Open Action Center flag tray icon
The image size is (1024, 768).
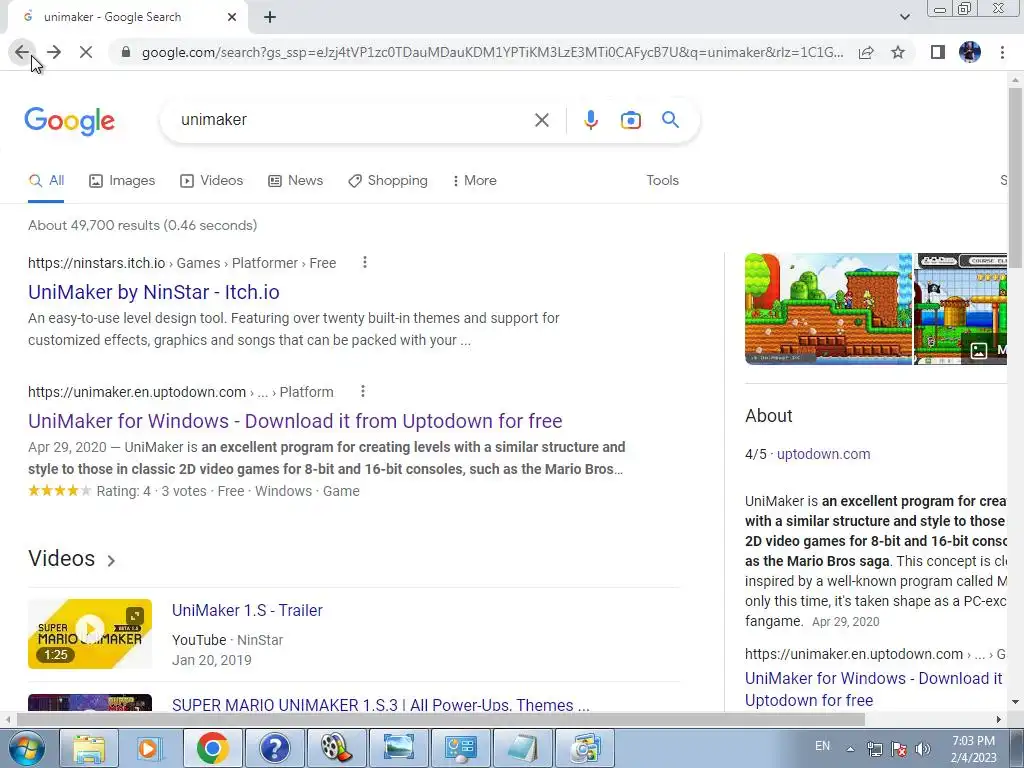(899, 749)
